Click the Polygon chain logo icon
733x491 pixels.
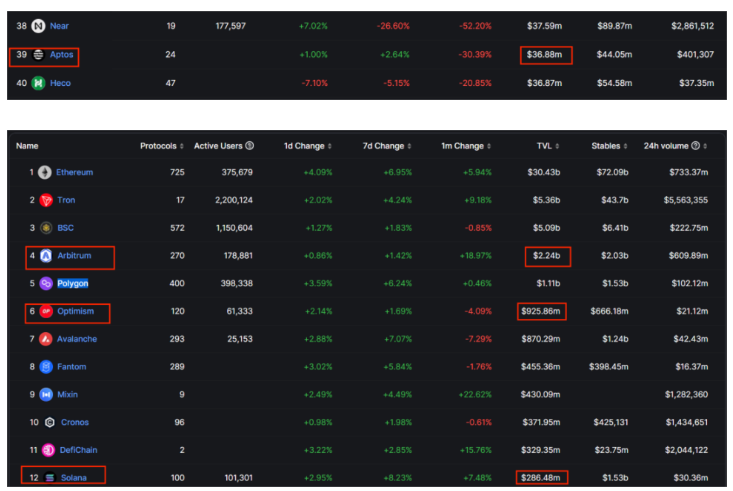tap(46, 283)
